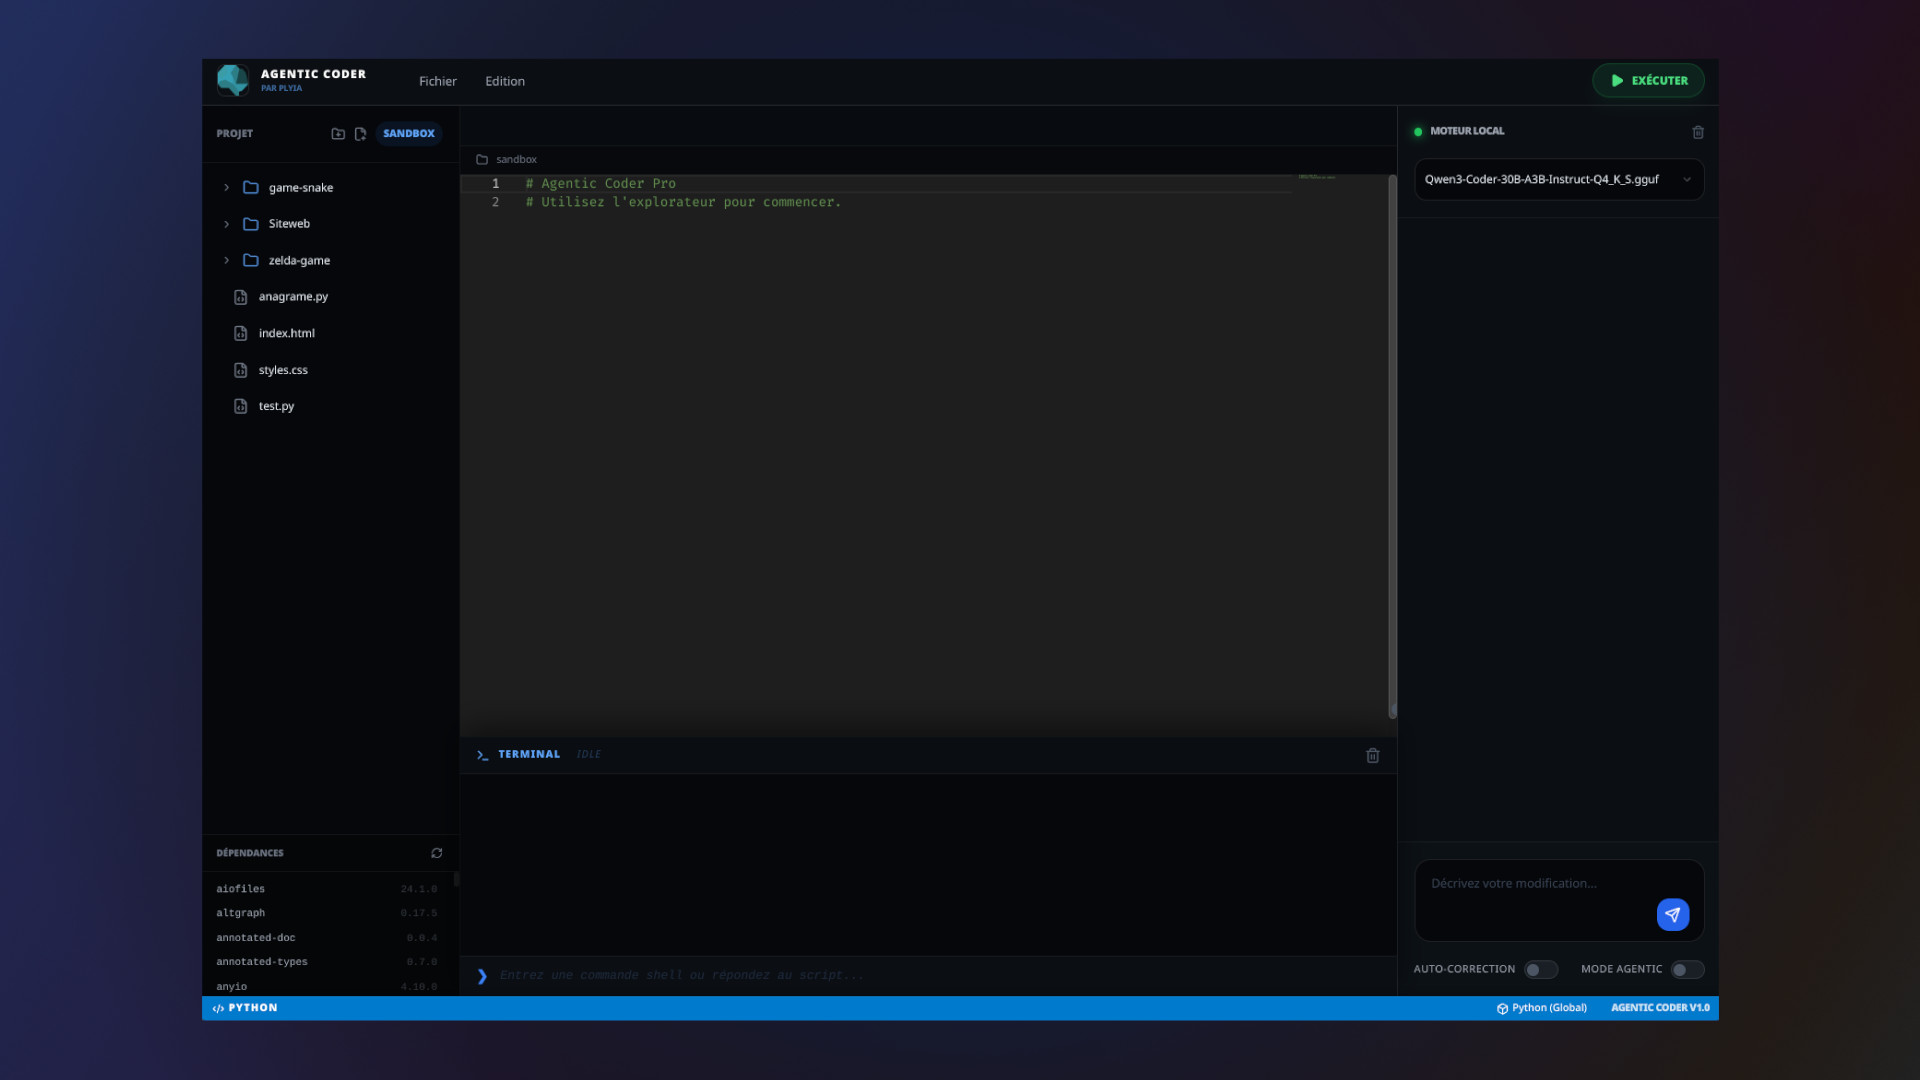Create a new folder in the project panel
Image resolution: width=1920 pixels, height=1080 pixels.
coord(338,133)
